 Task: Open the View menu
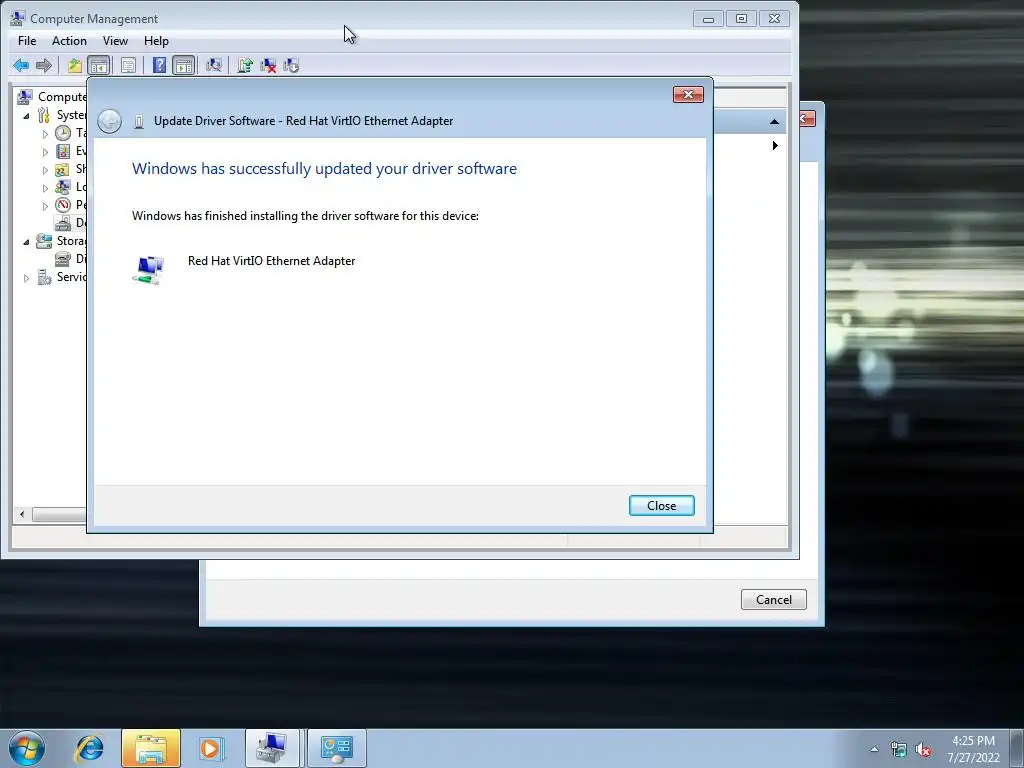point(115,40)
